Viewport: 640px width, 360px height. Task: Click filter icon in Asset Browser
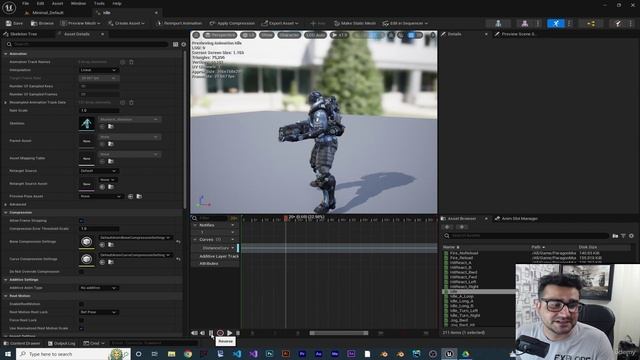click(623, 236)
